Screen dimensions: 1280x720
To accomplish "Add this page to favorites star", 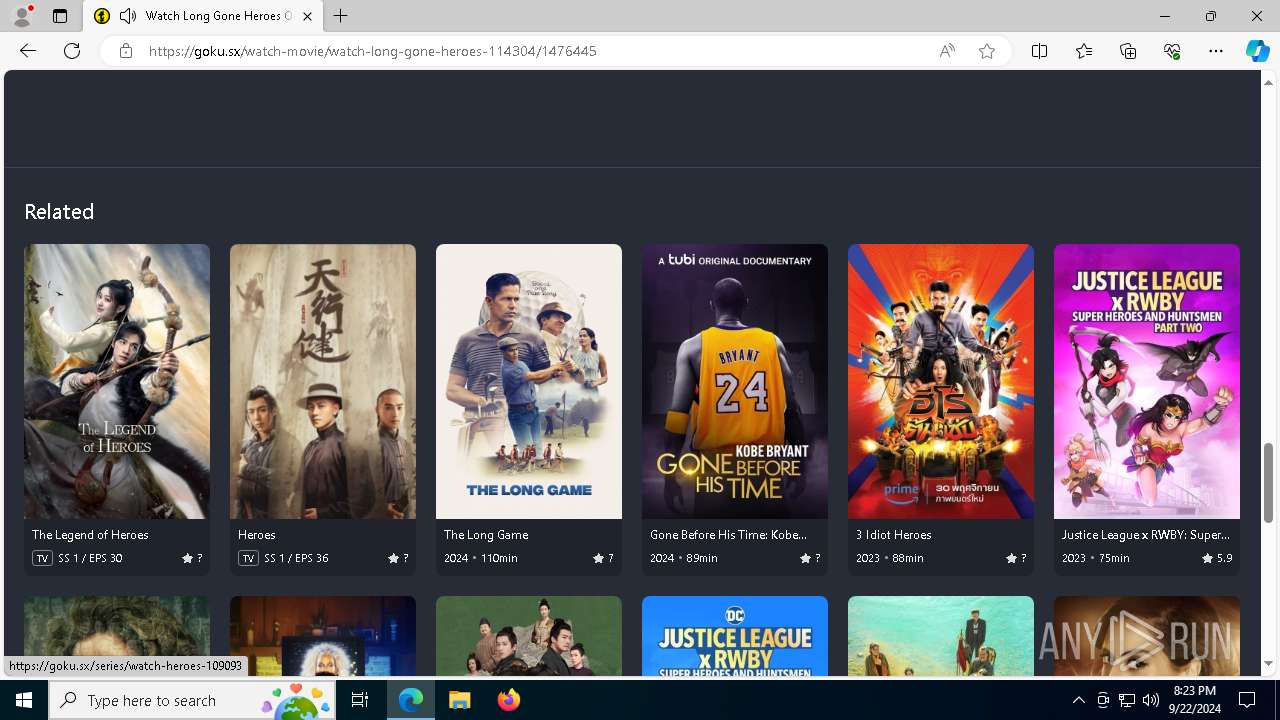I will tap(987, 51).
